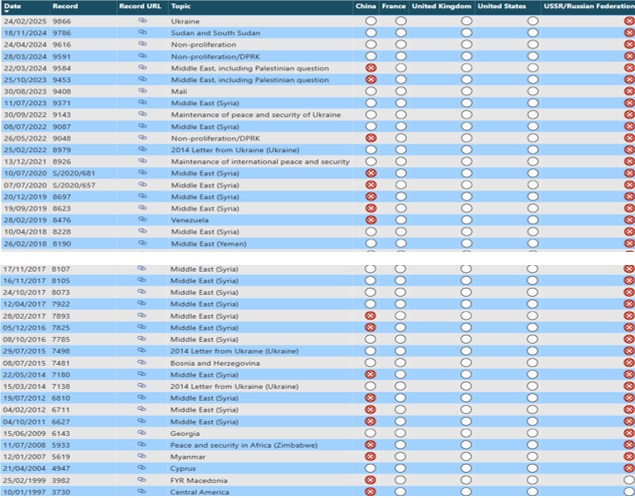Select date cell 10/01/1997
The image size is (635, 498).
24,492
